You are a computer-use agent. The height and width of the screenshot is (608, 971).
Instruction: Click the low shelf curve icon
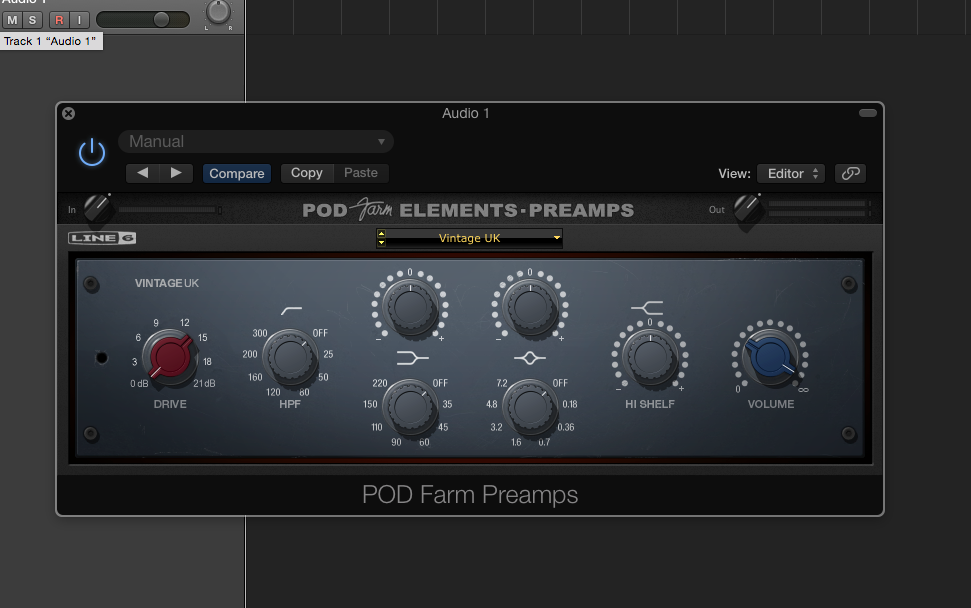[x=412, y=358]
